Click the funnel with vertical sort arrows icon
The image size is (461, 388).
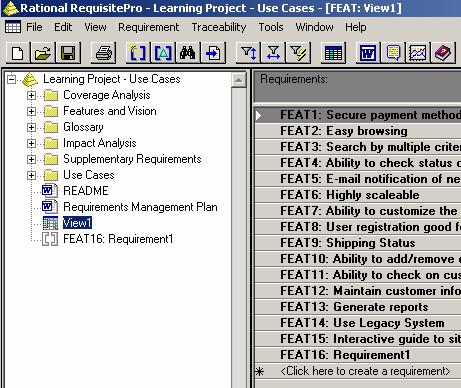249,53
